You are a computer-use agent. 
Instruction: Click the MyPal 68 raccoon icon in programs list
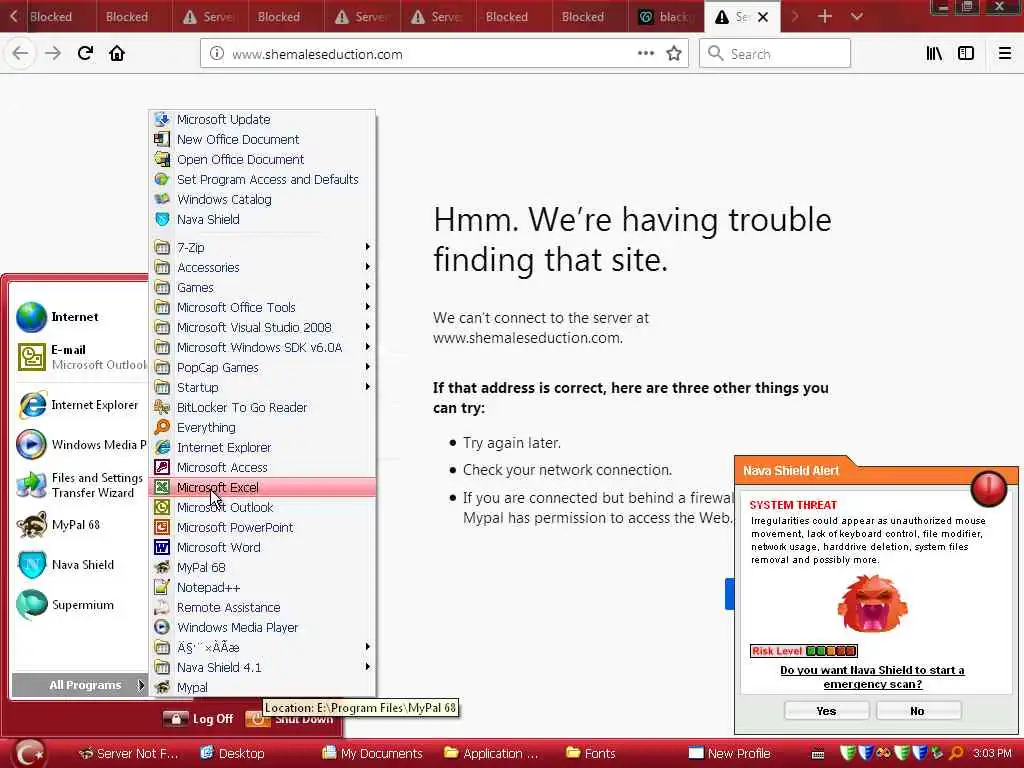tap(162, 567)
